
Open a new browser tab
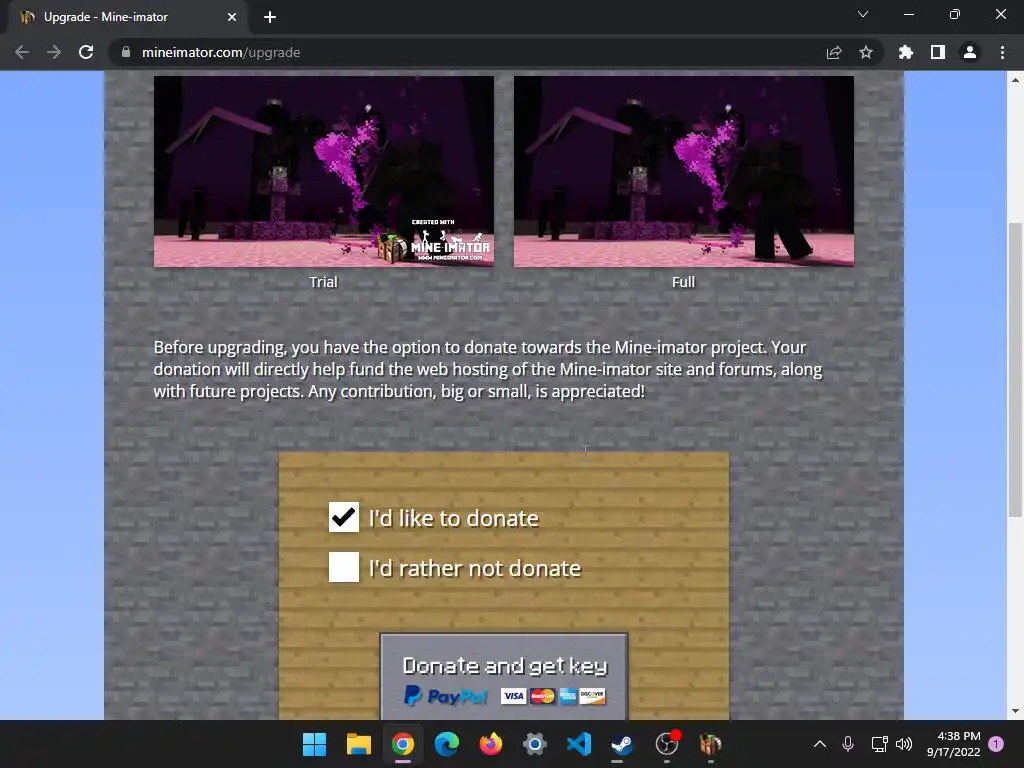pyautogui.click(x=270, y=17)
